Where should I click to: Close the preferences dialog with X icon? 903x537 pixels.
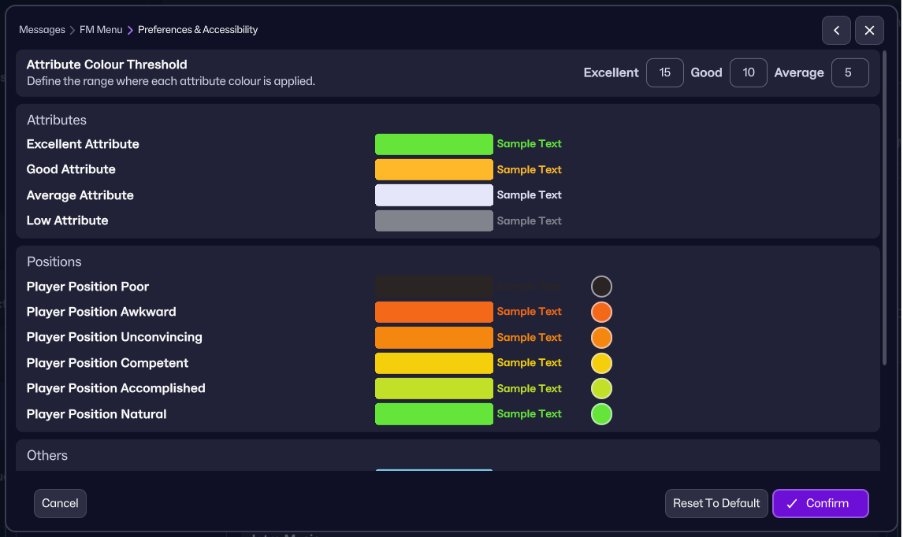coord(869,30)
